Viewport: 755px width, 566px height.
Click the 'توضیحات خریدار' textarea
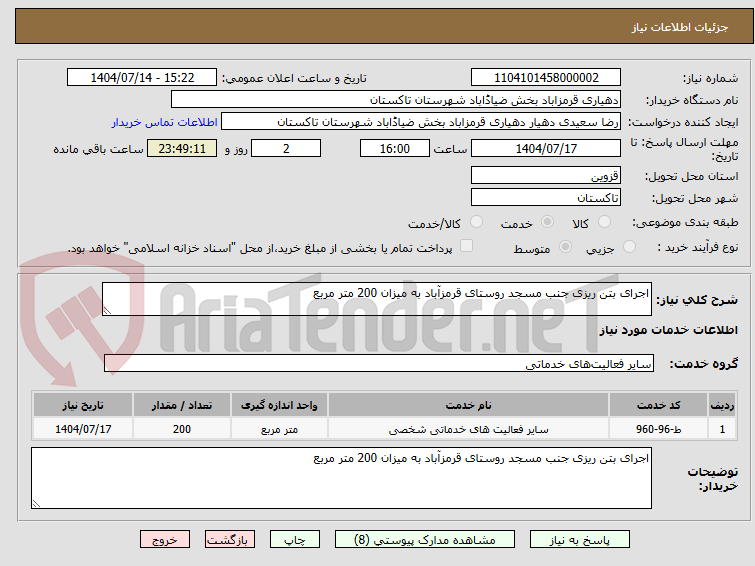point(341,478)
